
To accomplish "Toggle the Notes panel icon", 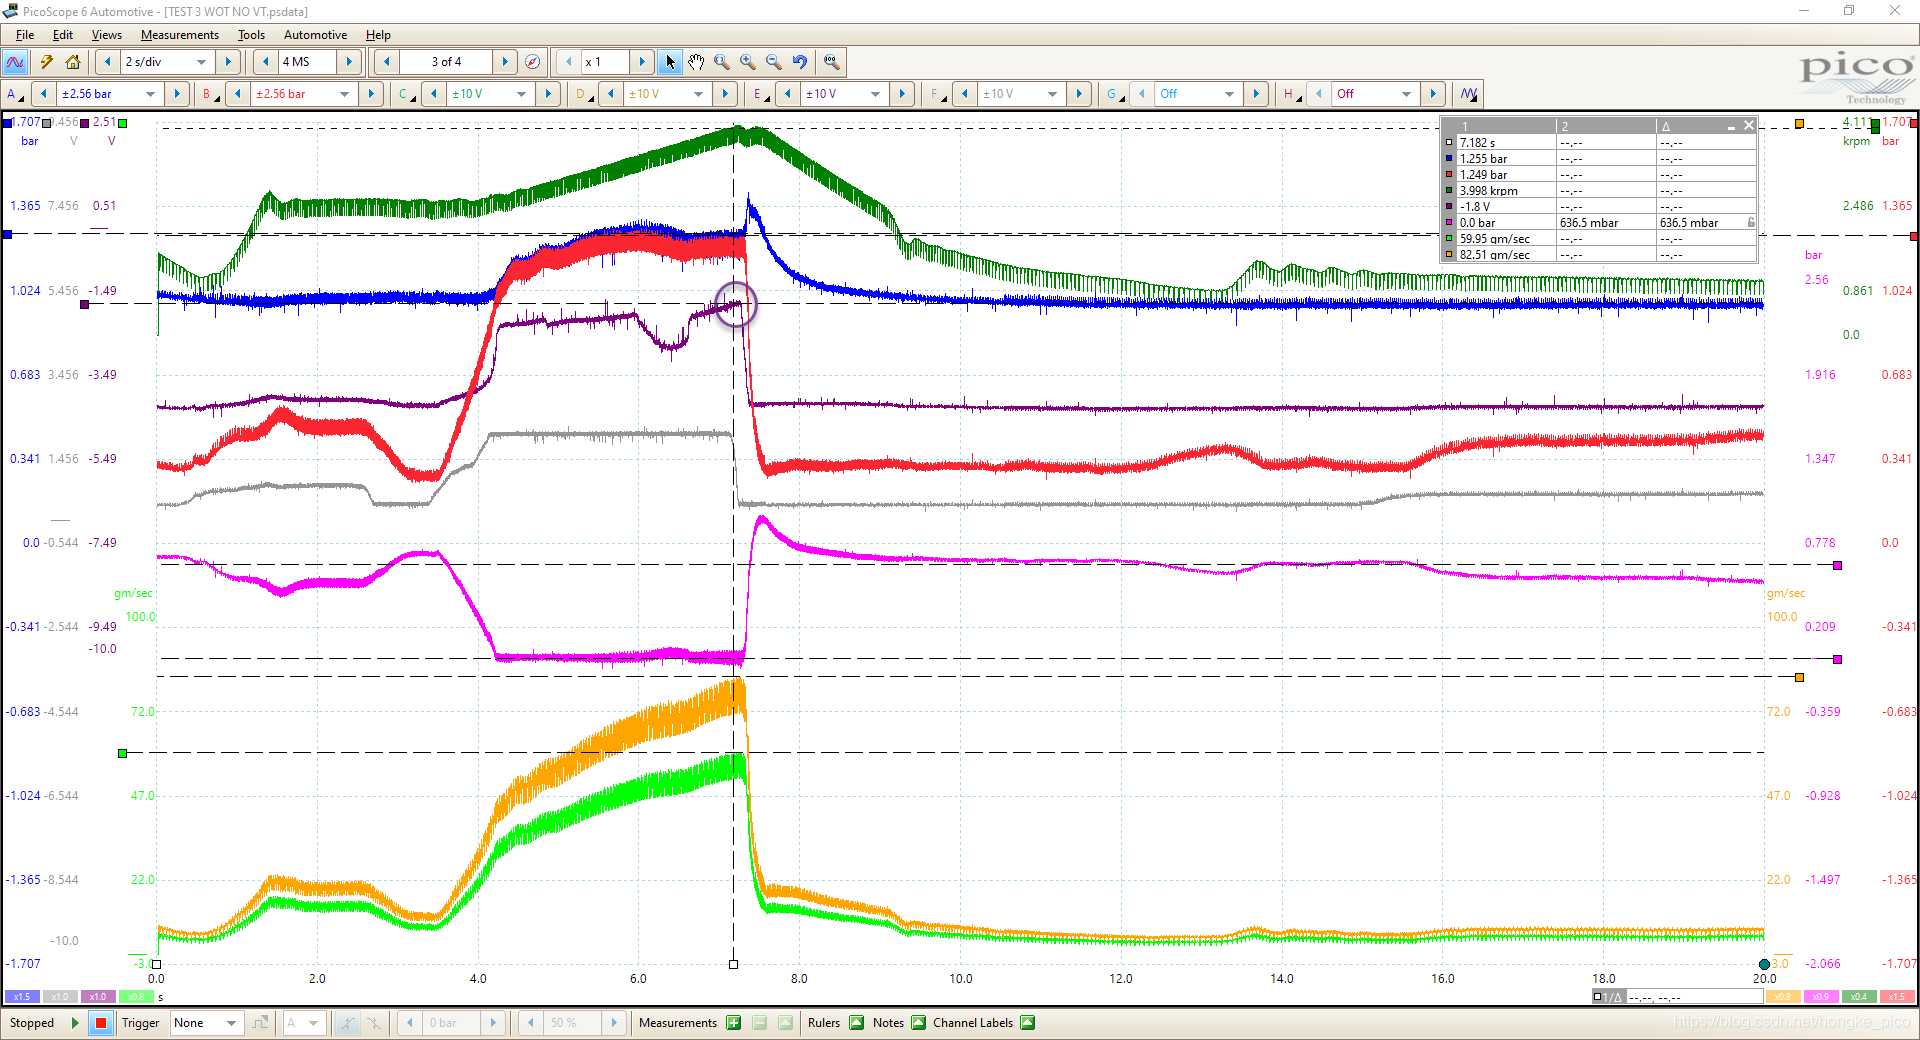I will click(919, 1023).
